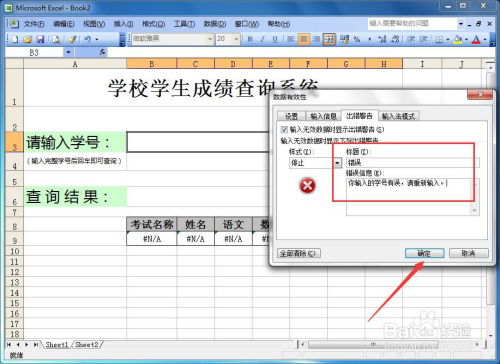Open the font size dropdown
500x364 pixels.
coord(236,39)
